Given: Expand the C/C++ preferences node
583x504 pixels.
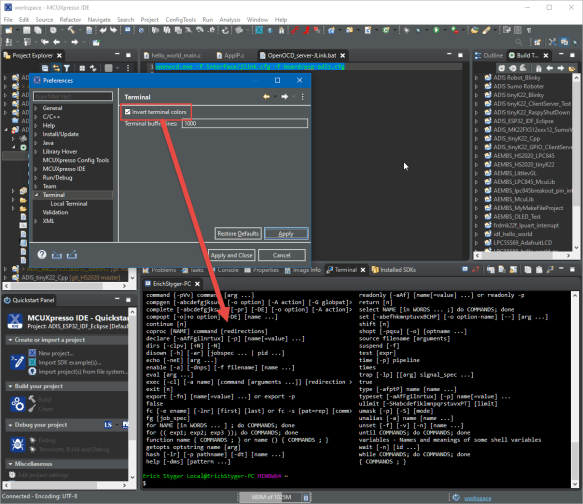Looking at the screenshot, I should tap(36, 117).
